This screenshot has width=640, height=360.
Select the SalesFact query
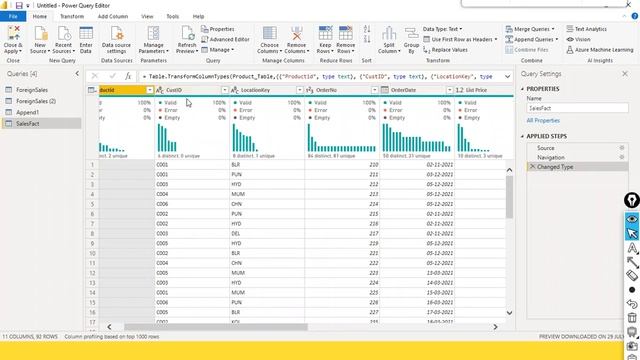[41, 123]
